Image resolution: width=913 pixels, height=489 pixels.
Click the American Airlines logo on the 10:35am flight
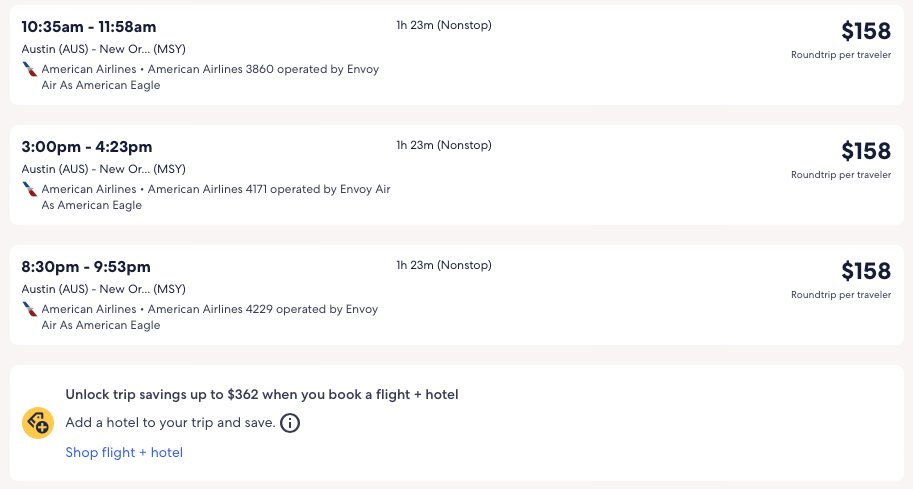click(x=30, y=70)
